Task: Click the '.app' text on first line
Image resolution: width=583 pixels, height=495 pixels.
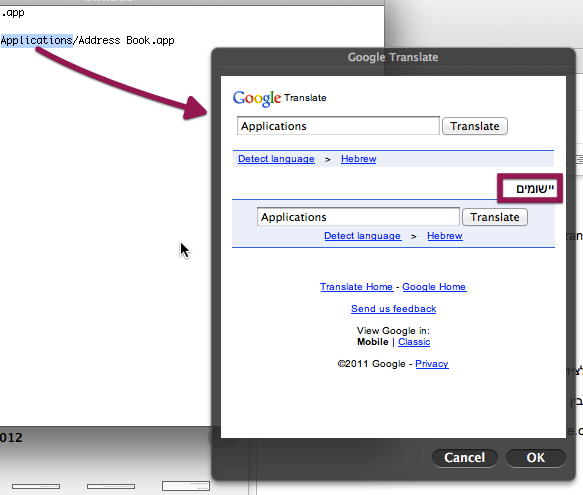Action: coord(13,13)
